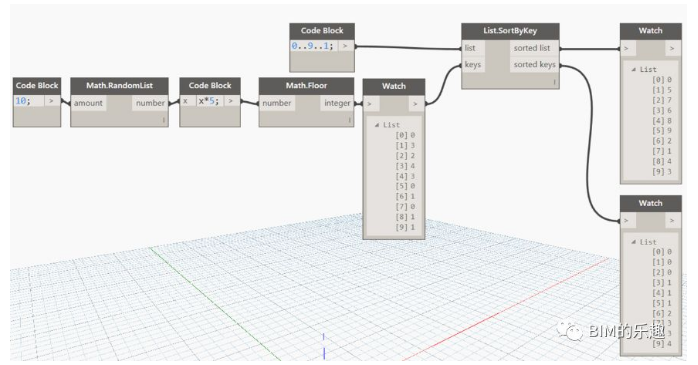The image size is (698, 365).
Task: Click the 'integer' output port on Math.Floor
Action: coord(337,103)
